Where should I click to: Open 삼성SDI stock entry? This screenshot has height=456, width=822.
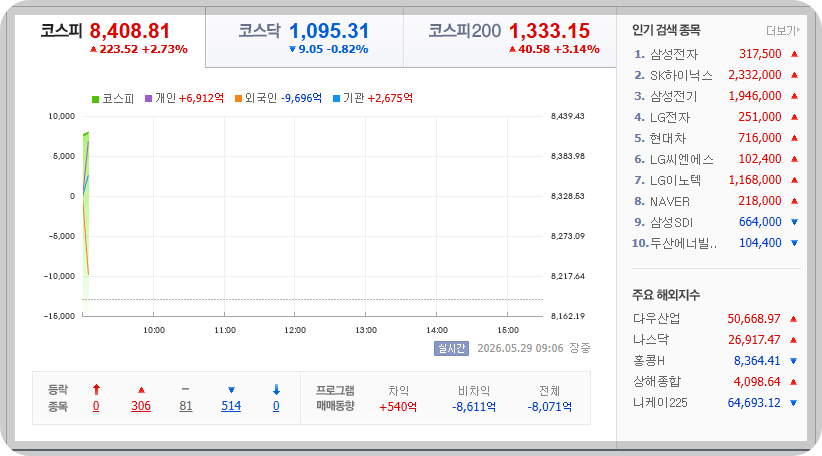(x=672, y=222)
